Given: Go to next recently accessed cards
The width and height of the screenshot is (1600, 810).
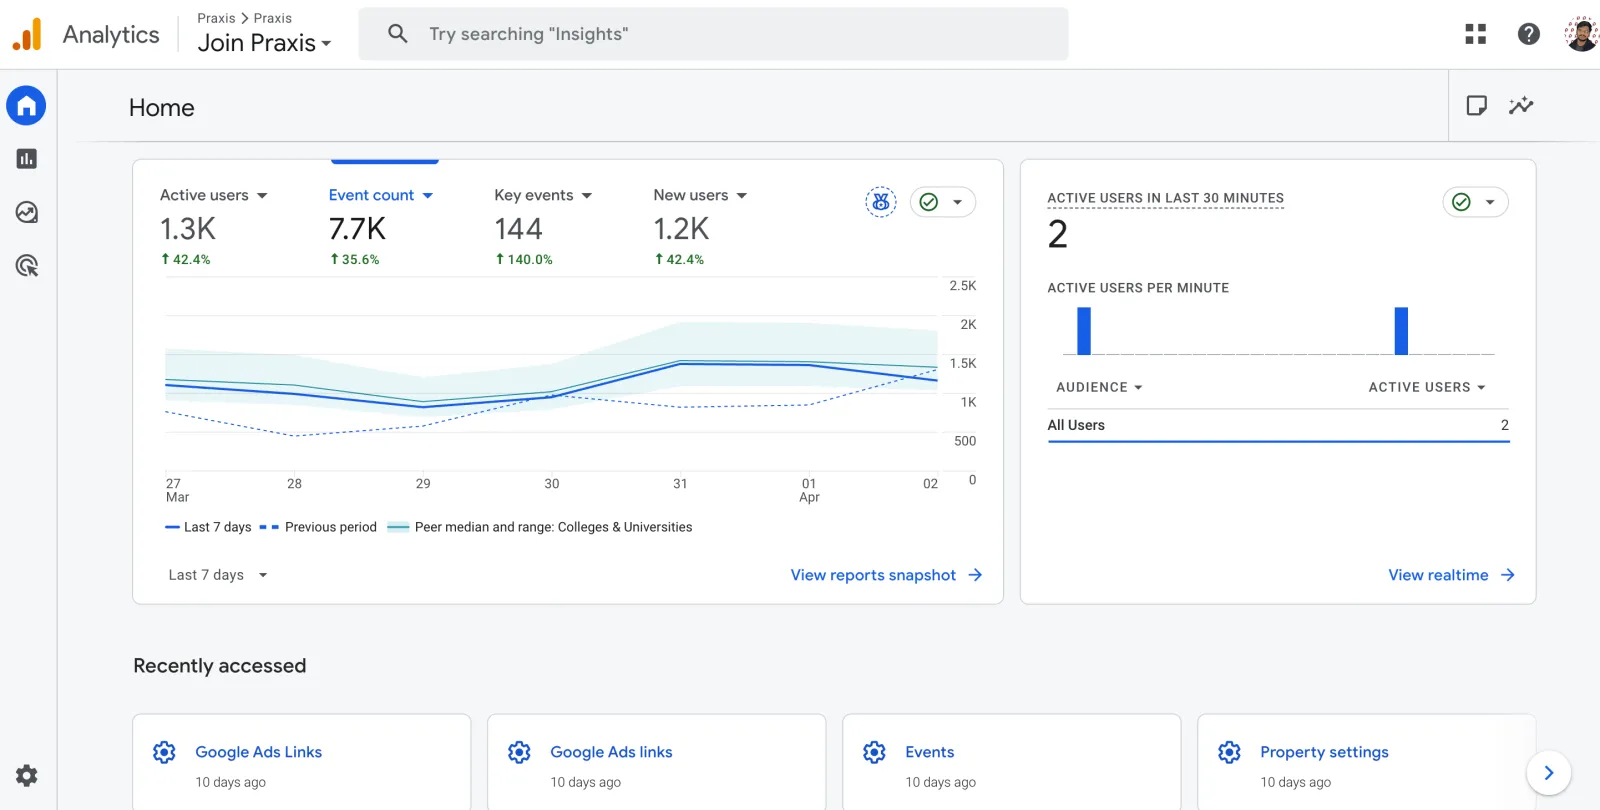Looking at the screenshot, I should 1548,773.
